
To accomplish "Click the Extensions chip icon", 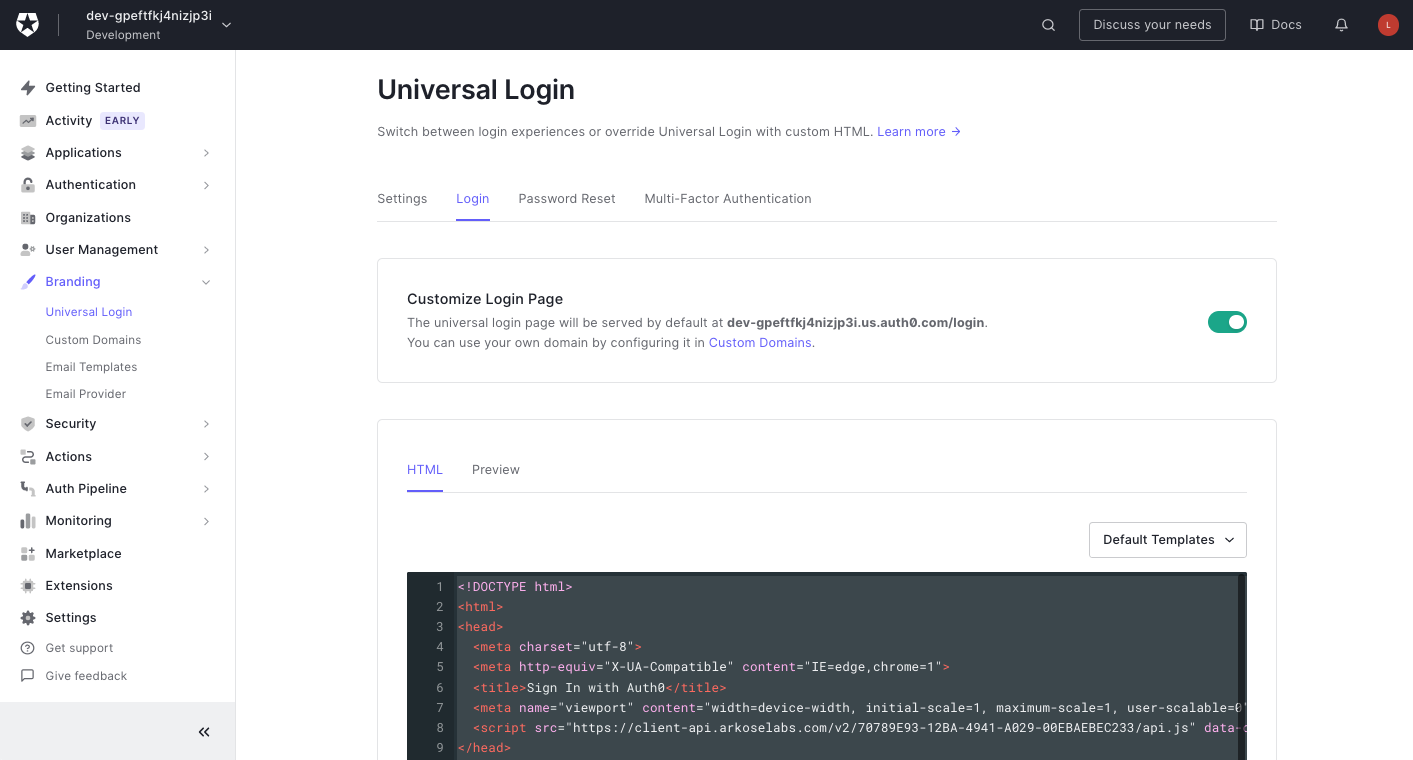I will 28,586.
